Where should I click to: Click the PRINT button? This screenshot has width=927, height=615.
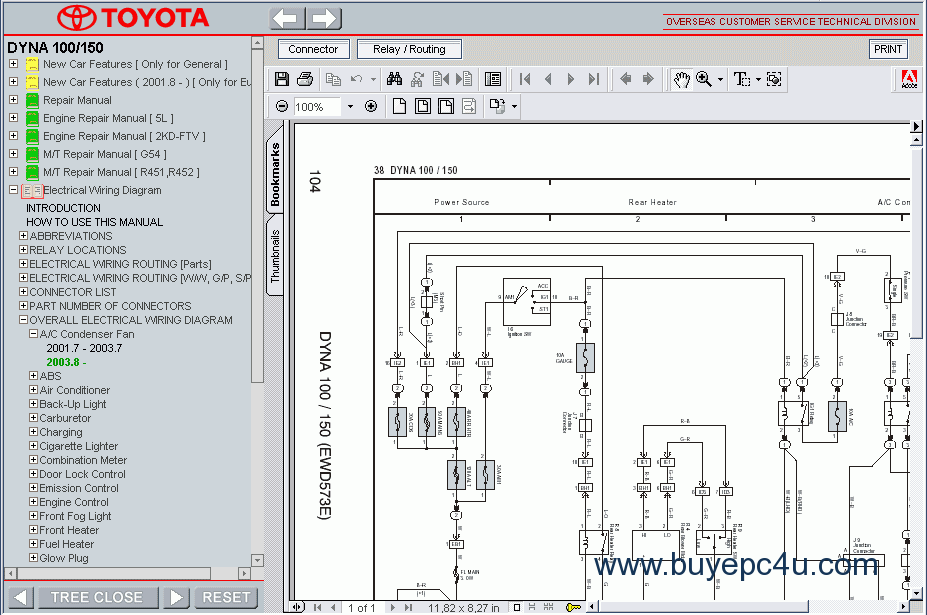click(x=888, y=49)
